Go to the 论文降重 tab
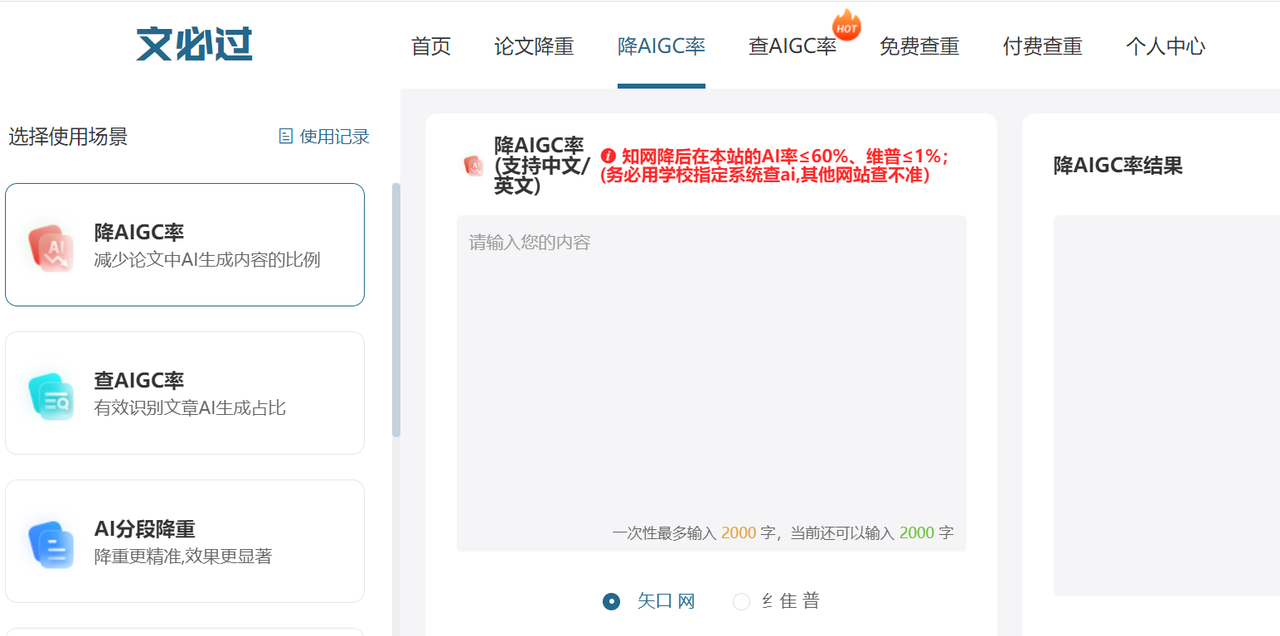This screenshot has height=636, width=1280. 534,46
